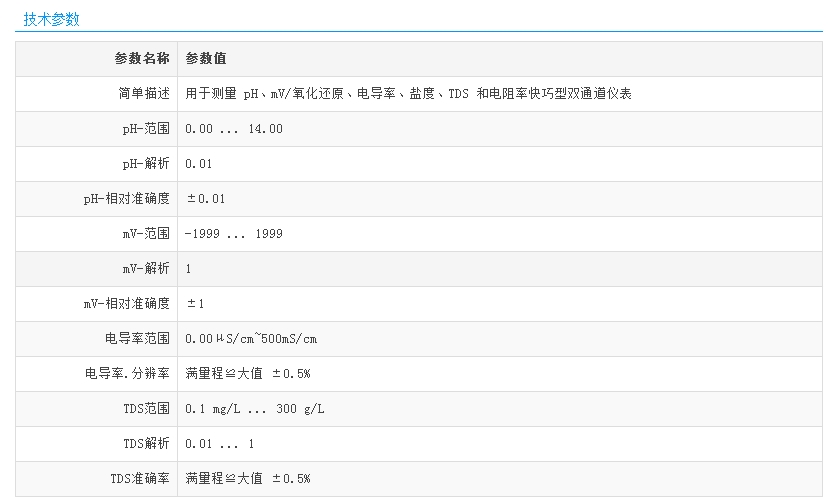
Task: Select the mV-范围 row label
Action: pos(140,234)
